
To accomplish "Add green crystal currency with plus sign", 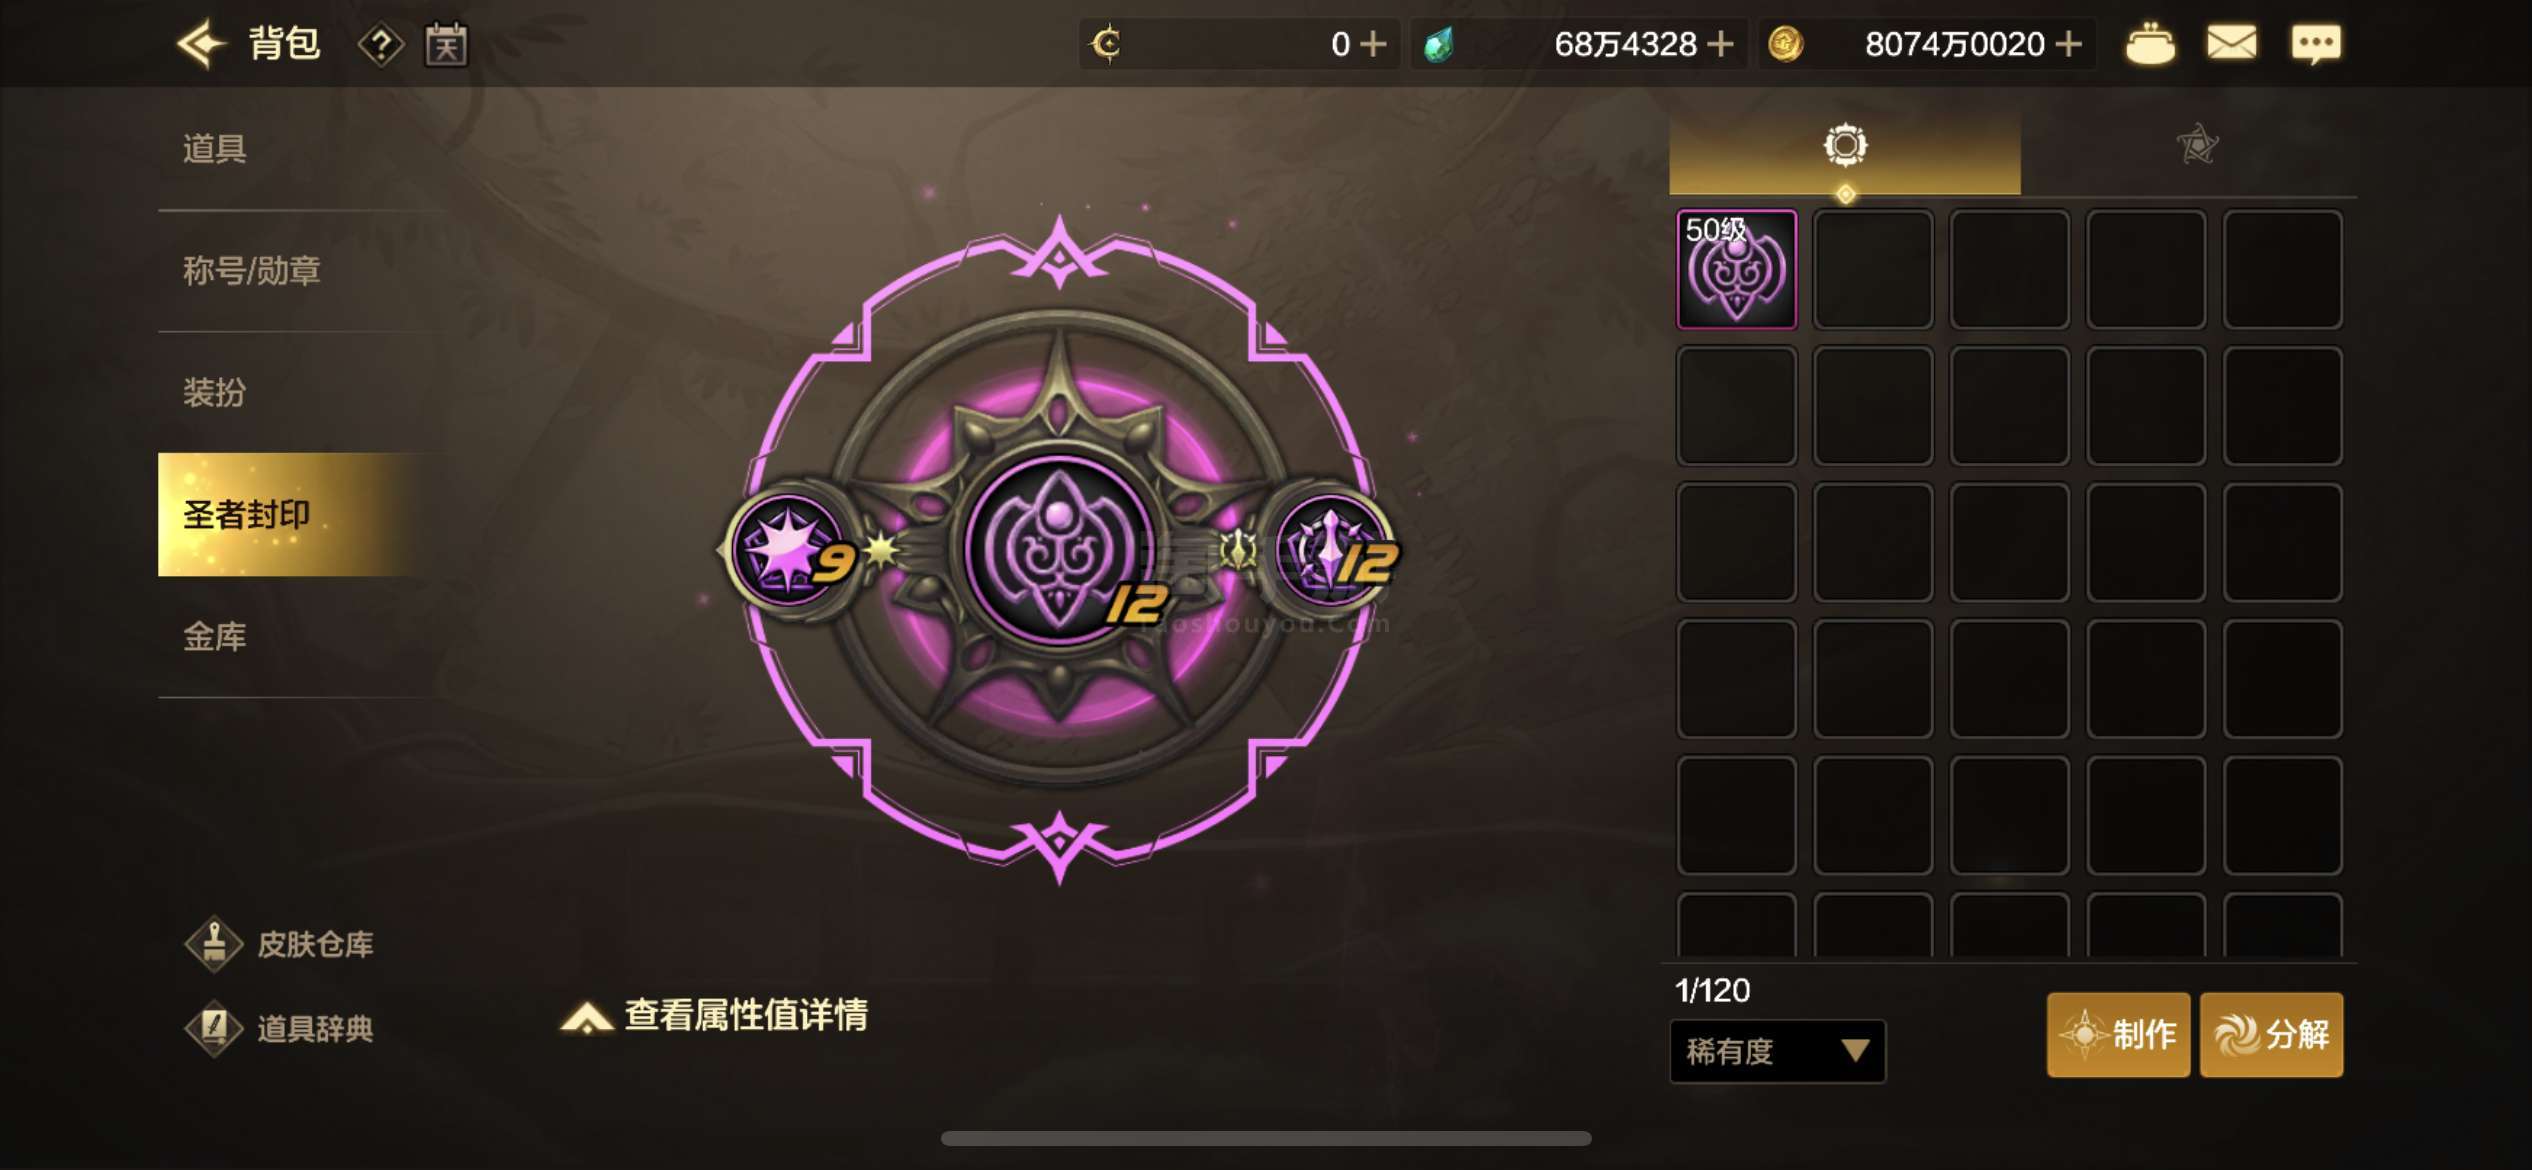I will click(1720, 44).
